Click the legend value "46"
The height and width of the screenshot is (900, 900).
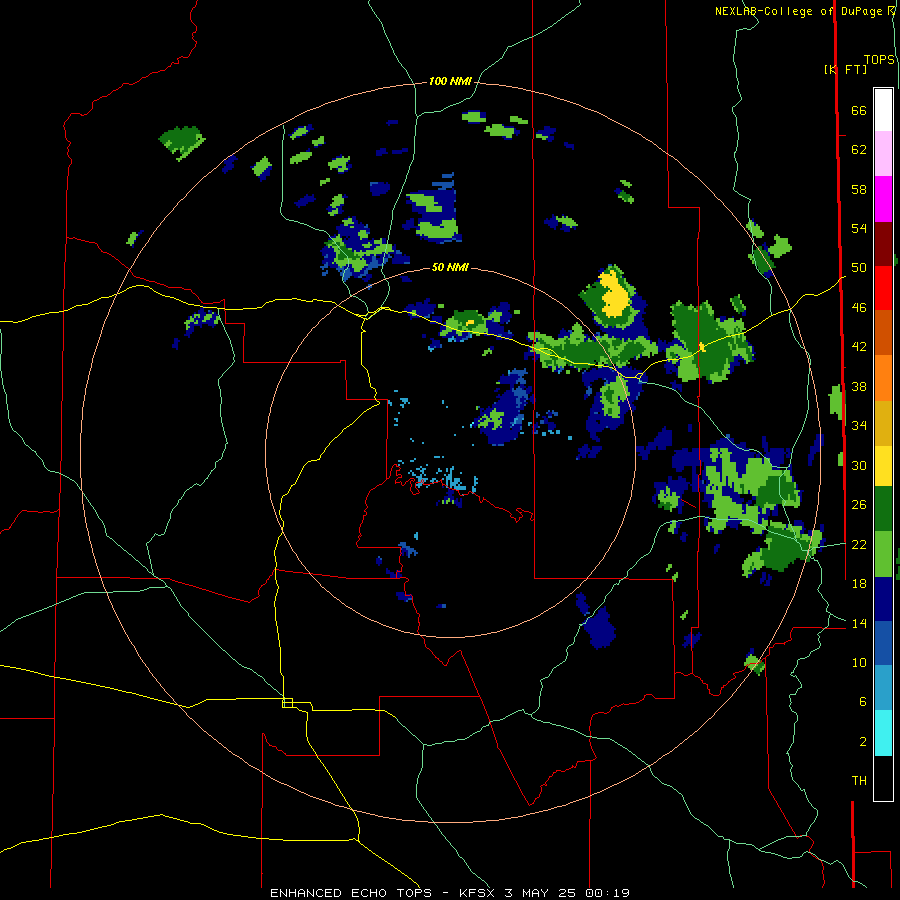859,308
